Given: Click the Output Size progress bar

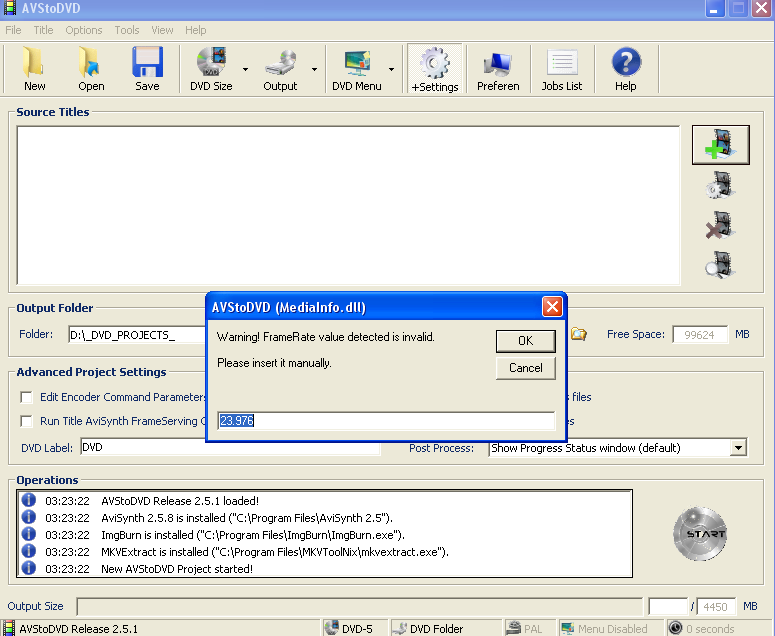Looking at the screenshot, I should point(359,606).
